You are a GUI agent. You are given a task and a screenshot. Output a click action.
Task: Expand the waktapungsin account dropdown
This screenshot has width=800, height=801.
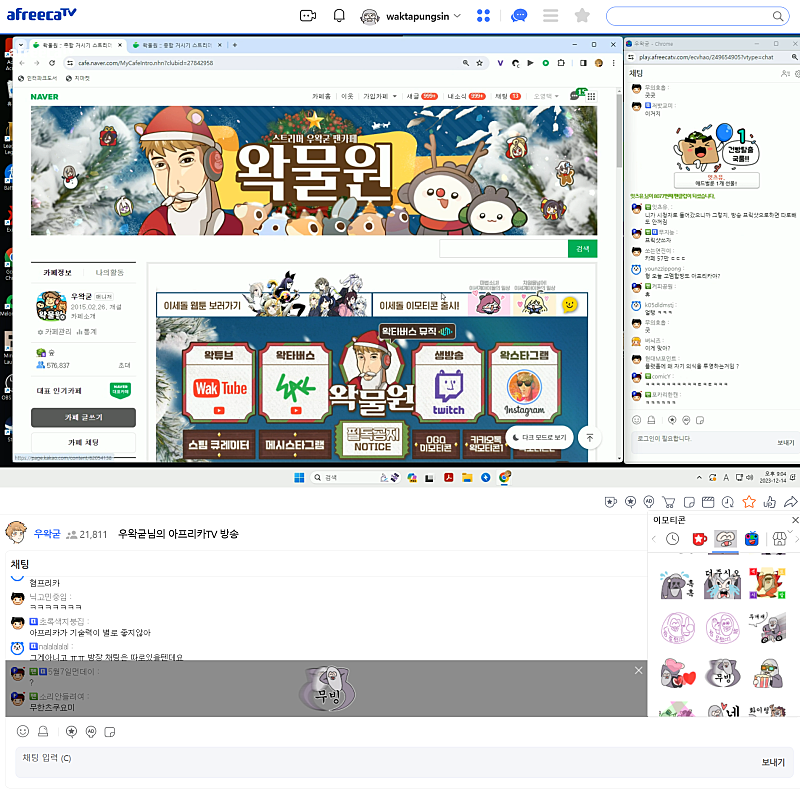(458, 16)
